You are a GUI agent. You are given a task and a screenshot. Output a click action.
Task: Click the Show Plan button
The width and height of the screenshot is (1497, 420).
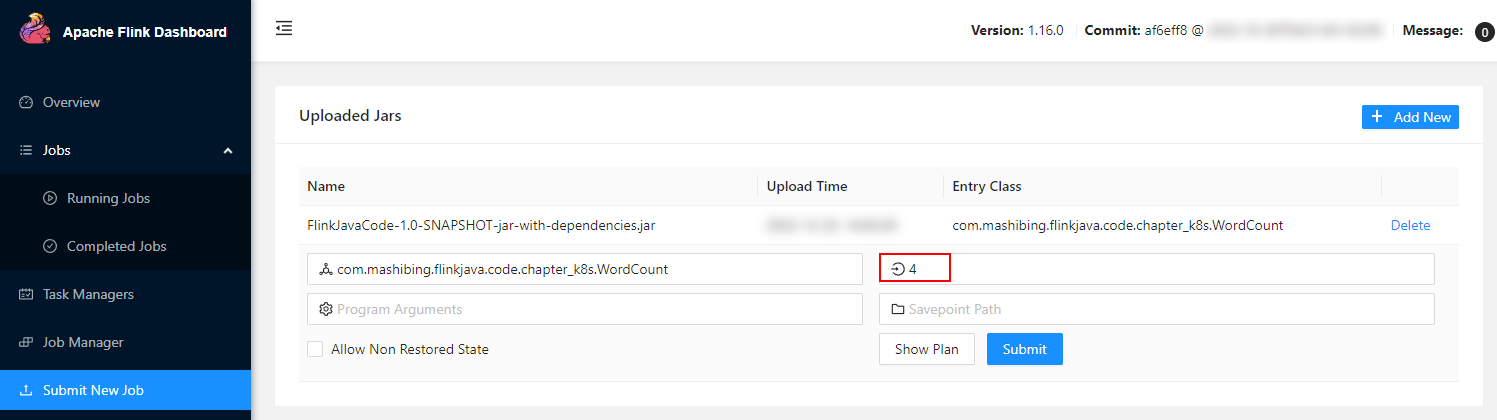[x=926, y=349]
